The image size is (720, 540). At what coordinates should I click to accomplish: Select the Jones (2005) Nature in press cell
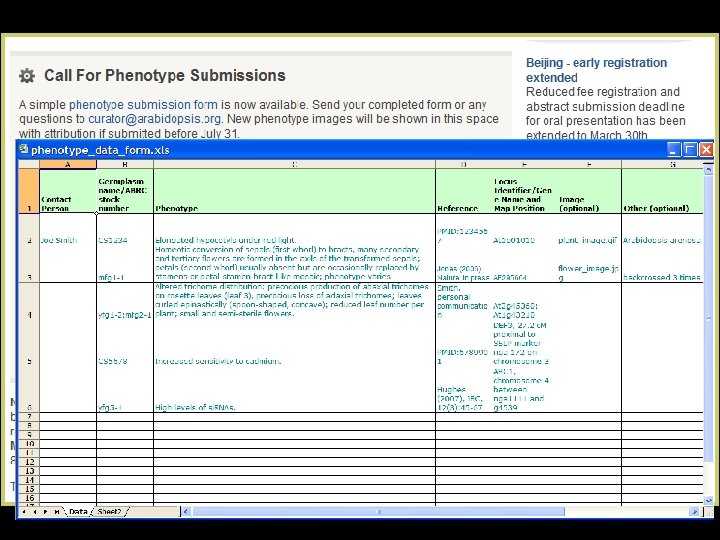tap(464, 264)
